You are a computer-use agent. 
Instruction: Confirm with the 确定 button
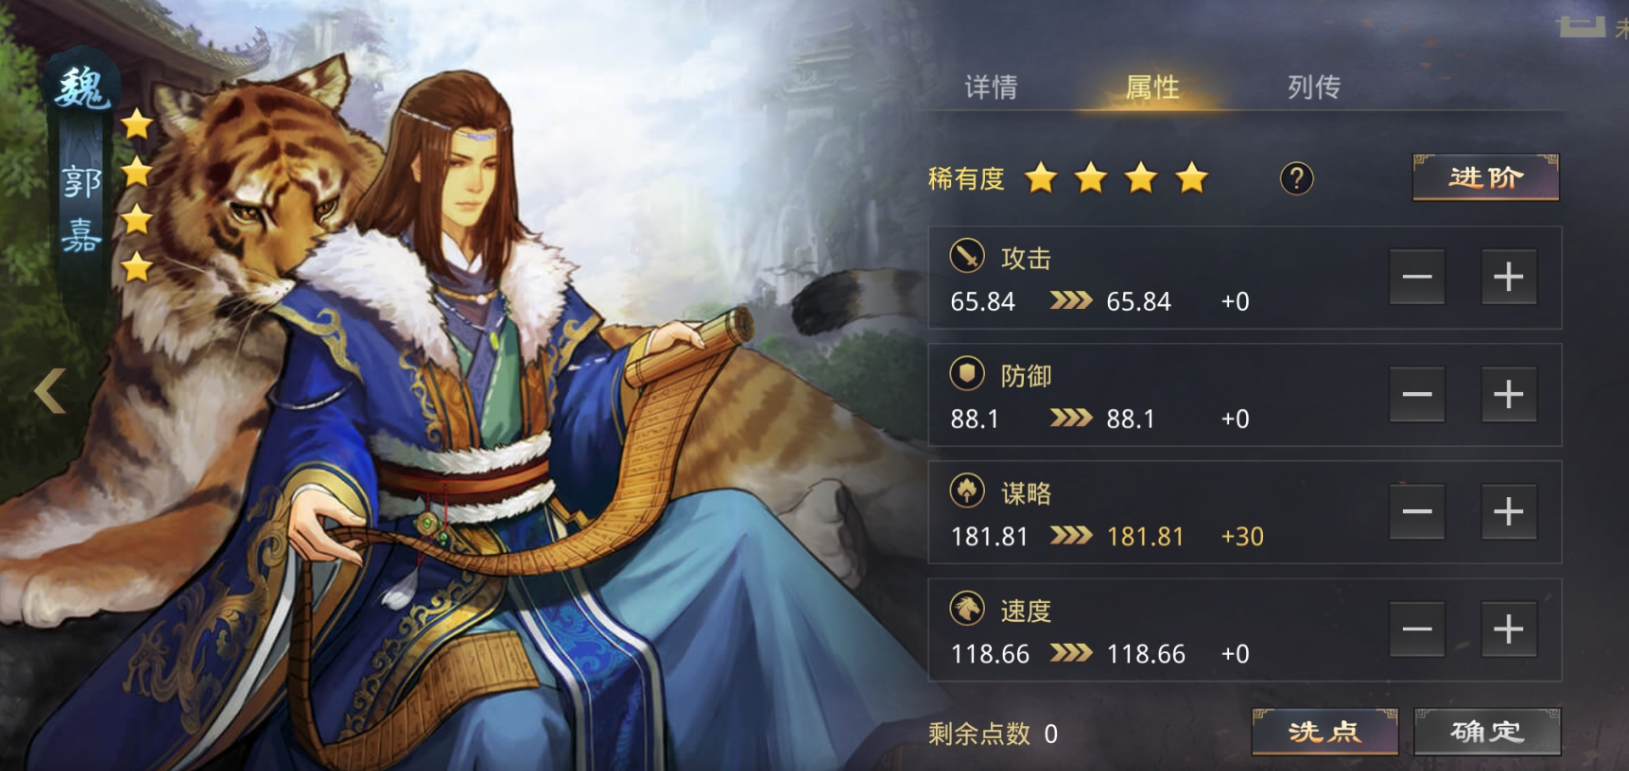pyautogui.click(x=1487, y=732)
